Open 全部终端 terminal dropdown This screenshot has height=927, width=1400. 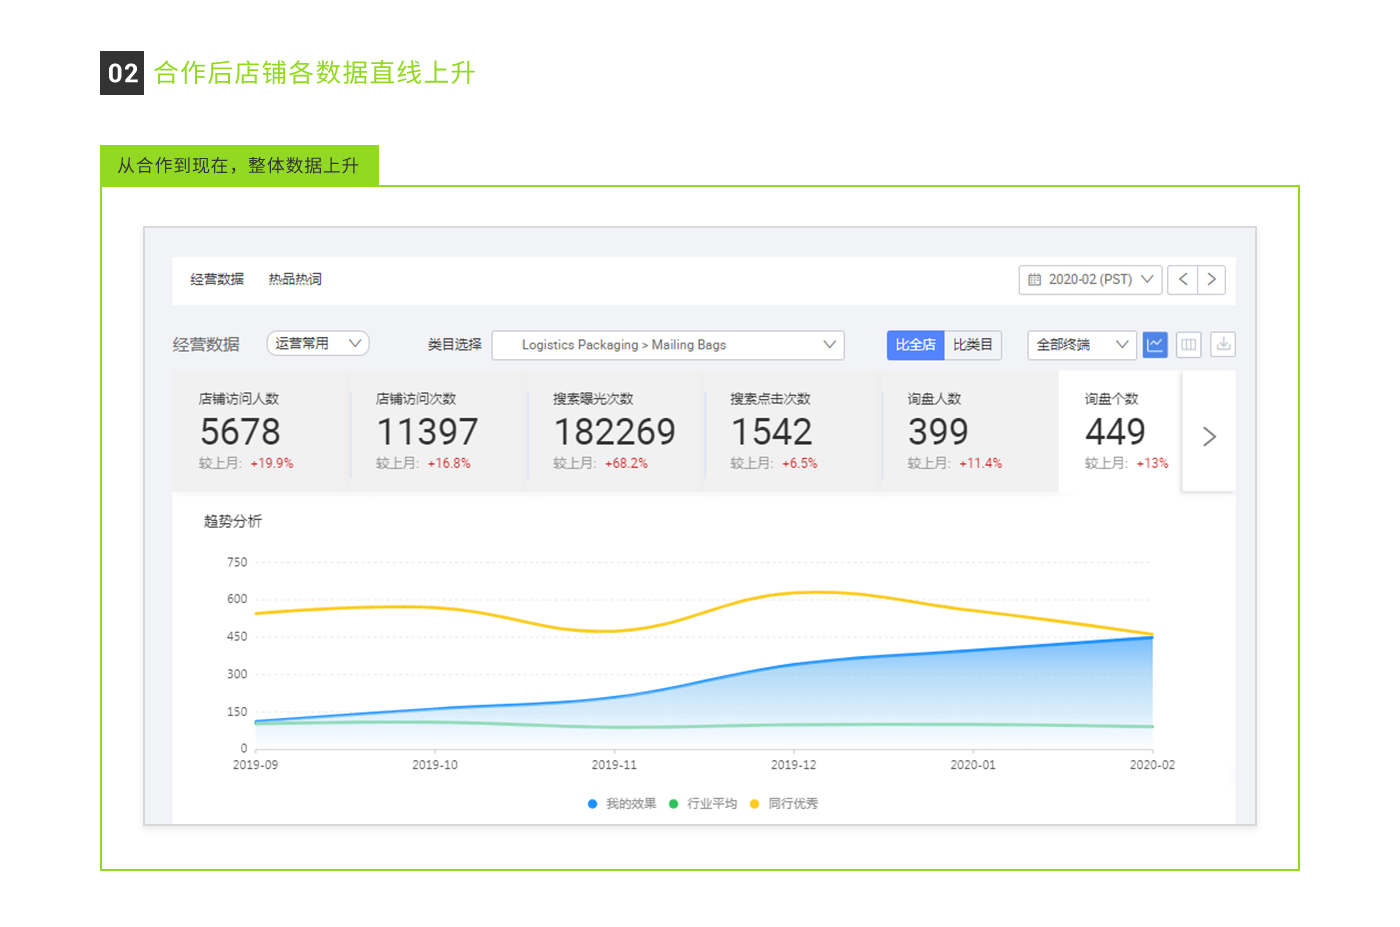(x=1082, y=345)
